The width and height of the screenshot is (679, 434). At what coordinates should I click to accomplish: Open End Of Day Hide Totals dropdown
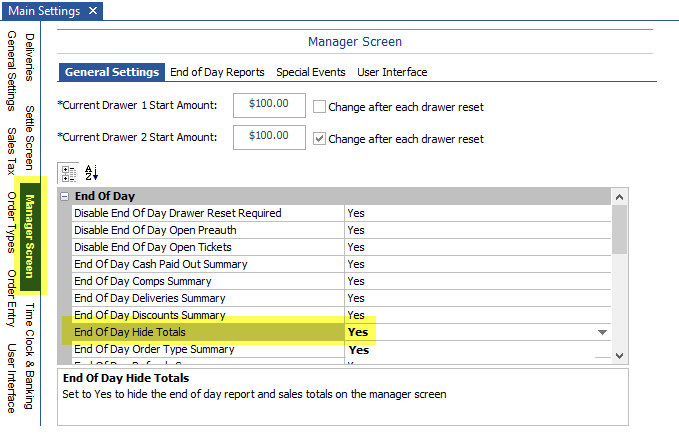click(x=602, y=332)
